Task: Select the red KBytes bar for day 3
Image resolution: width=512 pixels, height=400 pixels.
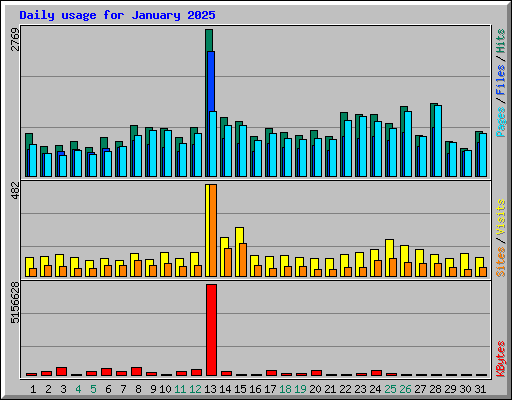Action: [62, 371]
